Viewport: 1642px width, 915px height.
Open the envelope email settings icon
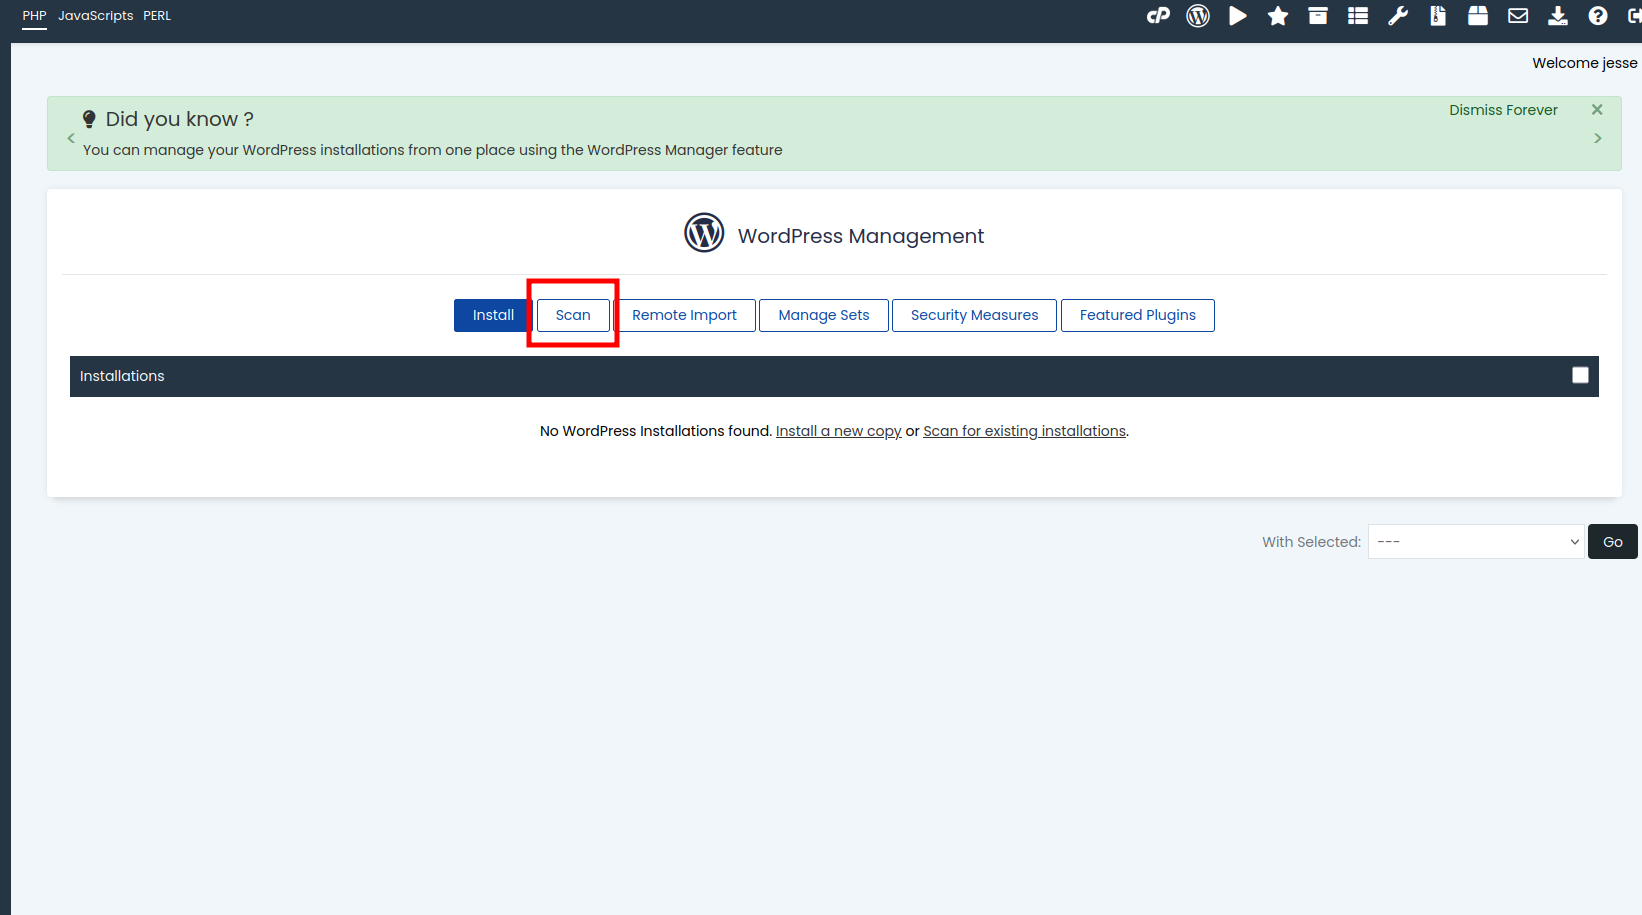click(1518, 15)
